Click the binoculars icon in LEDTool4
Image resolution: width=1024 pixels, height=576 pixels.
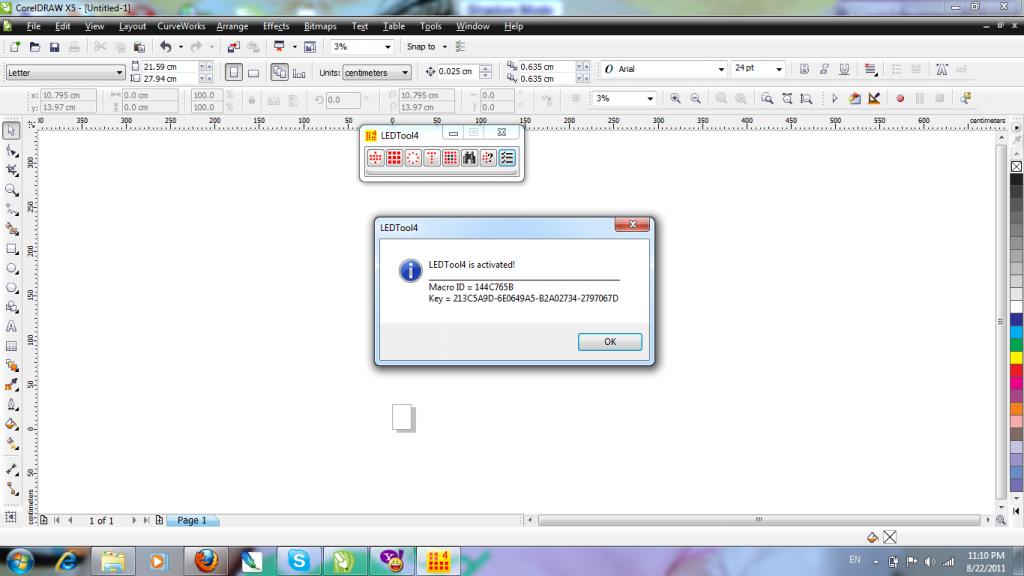[x=470, y=157]
